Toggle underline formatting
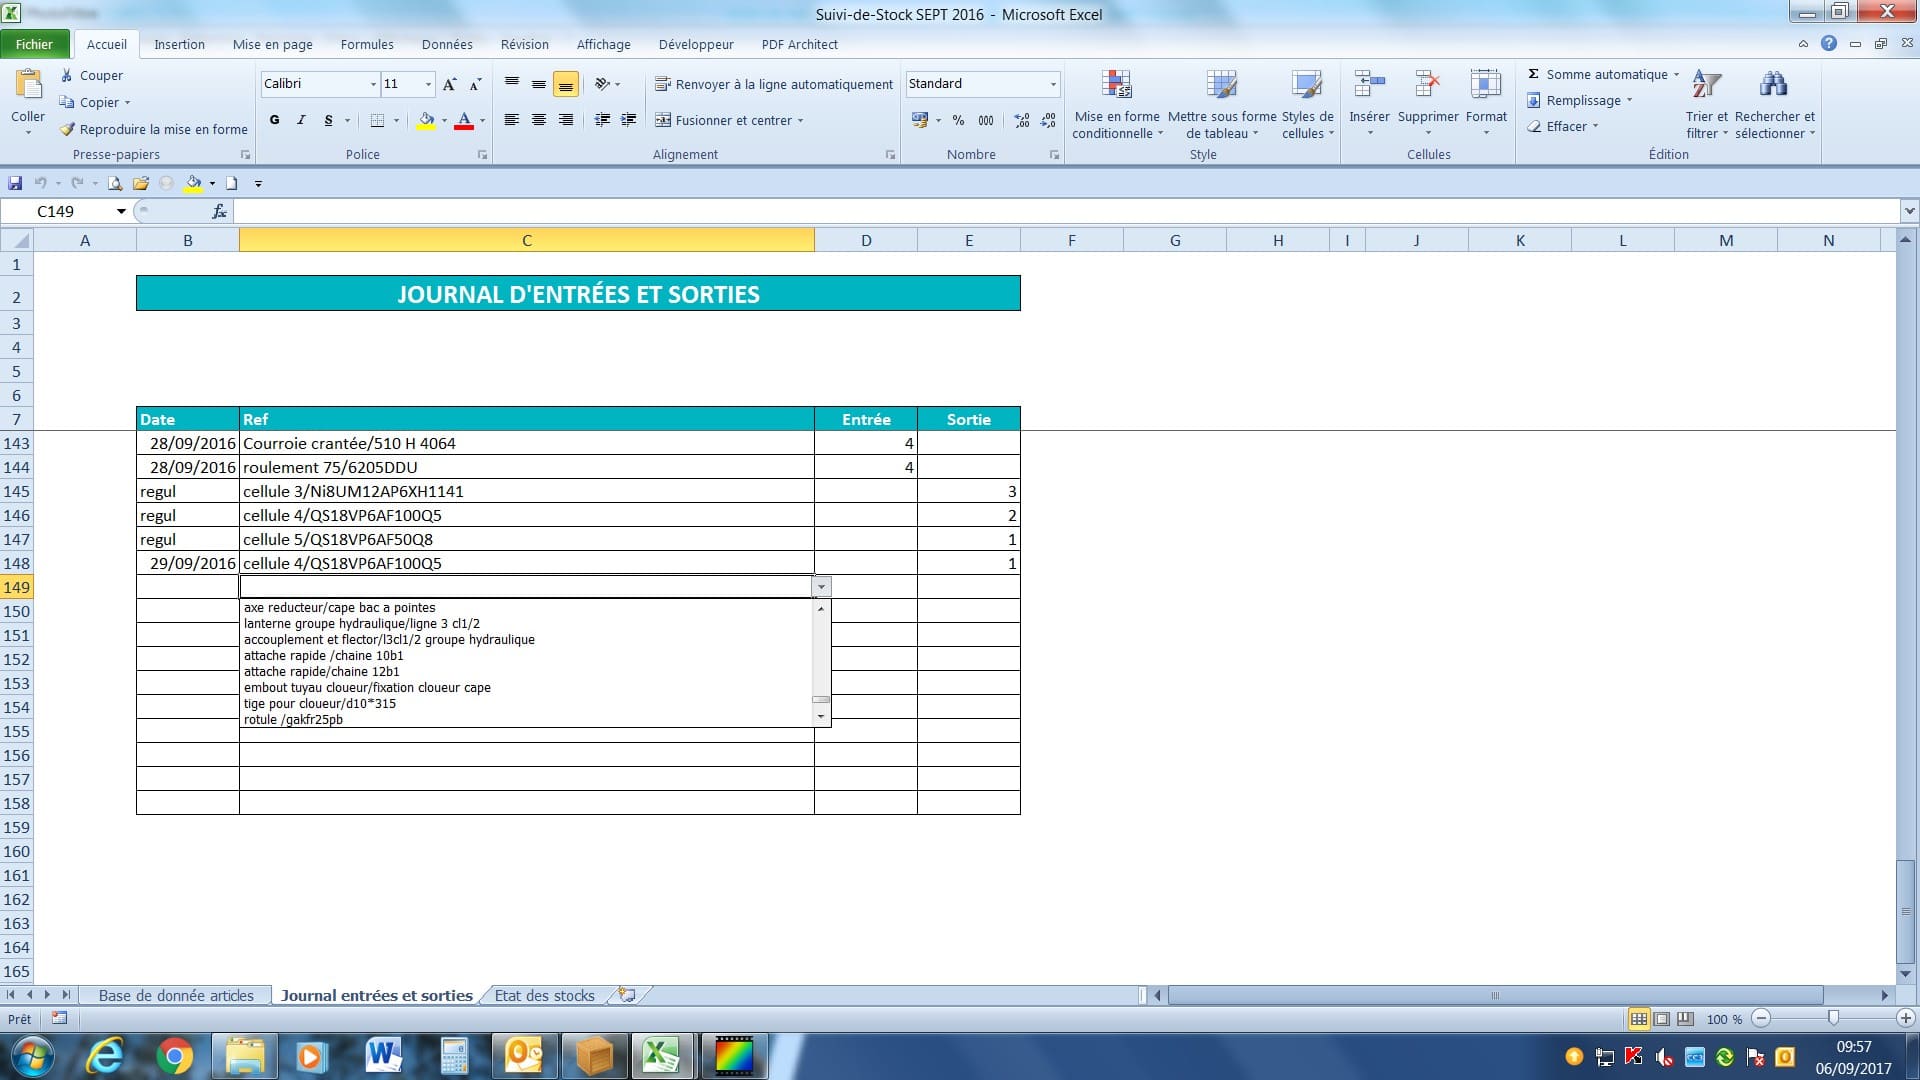 pyautogui.click(x=328, y=120)
